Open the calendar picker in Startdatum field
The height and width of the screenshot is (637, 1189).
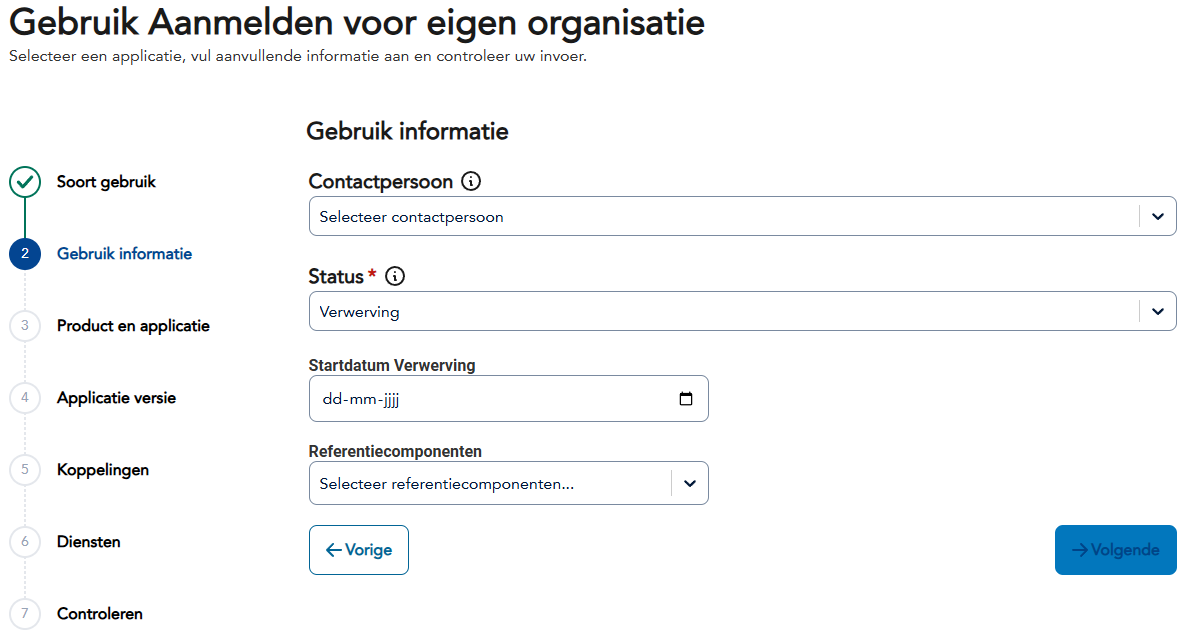tap(686, 399)
